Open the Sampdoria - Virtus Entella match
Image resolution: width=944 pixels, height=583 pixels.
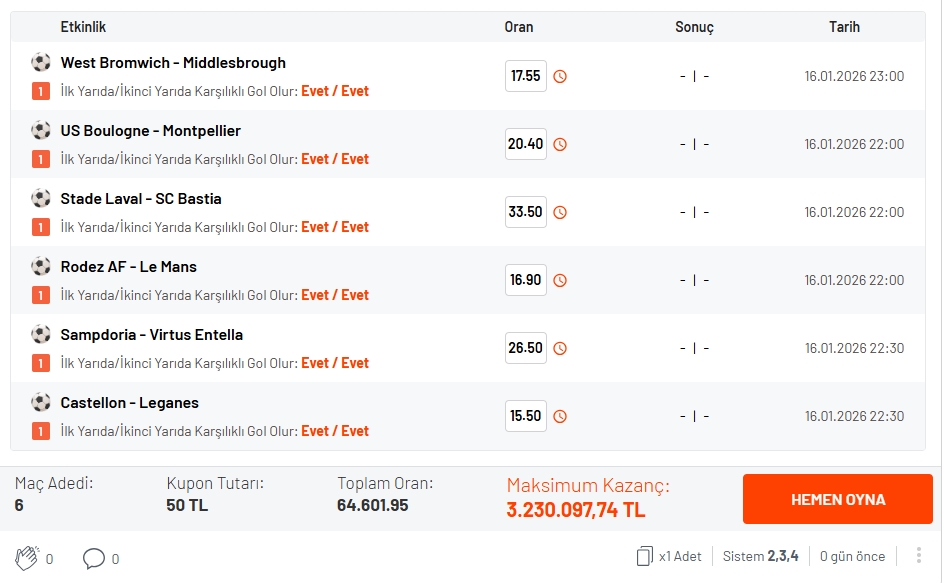click(151, 335)
